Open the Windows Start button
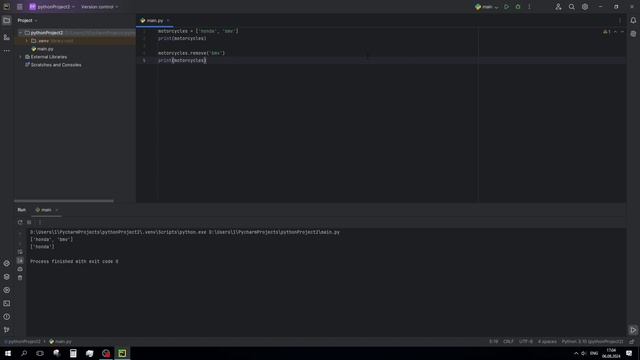640x360 pixels. click(x=8, y=353)
